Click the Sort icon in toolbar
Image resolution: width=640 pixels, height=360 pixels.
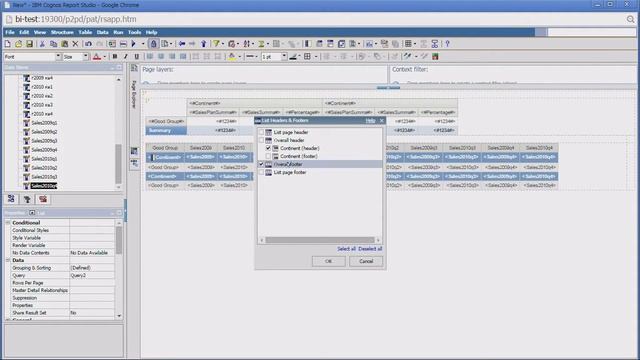click(x=247, y=44)
